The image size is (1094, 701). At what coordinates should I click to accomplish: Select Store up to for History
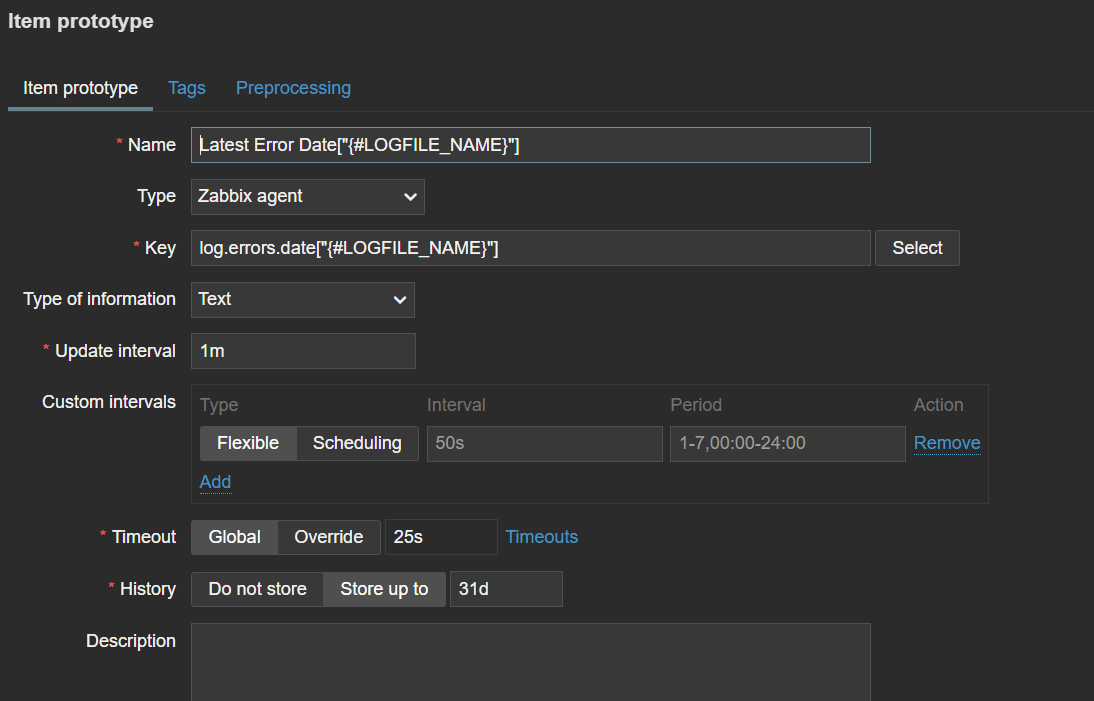click(384, 589)
